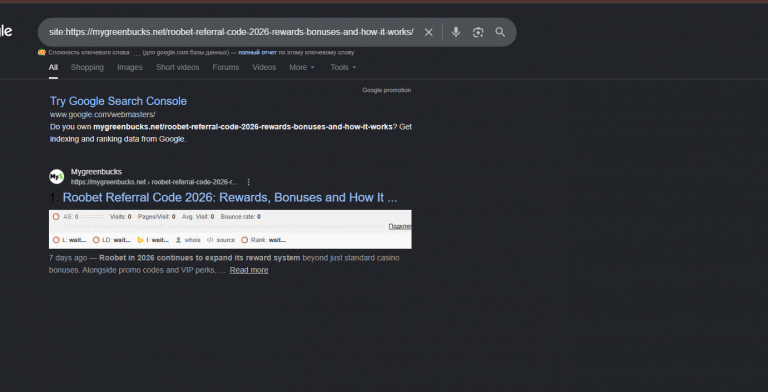Select the All results tab
The width and height of the screenshot is (768, 392).
[x=53, y=68]
